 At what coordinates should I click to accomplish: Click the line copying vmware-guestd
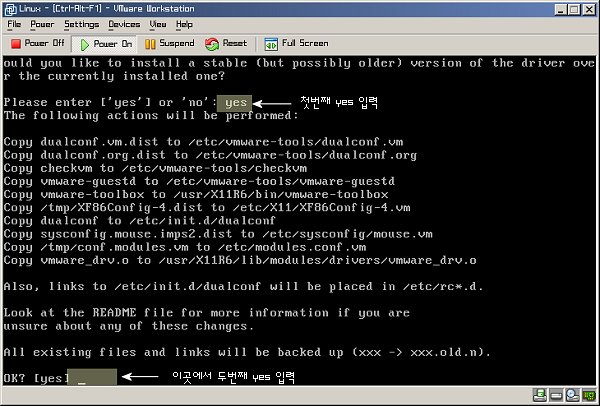coord(199,181)
